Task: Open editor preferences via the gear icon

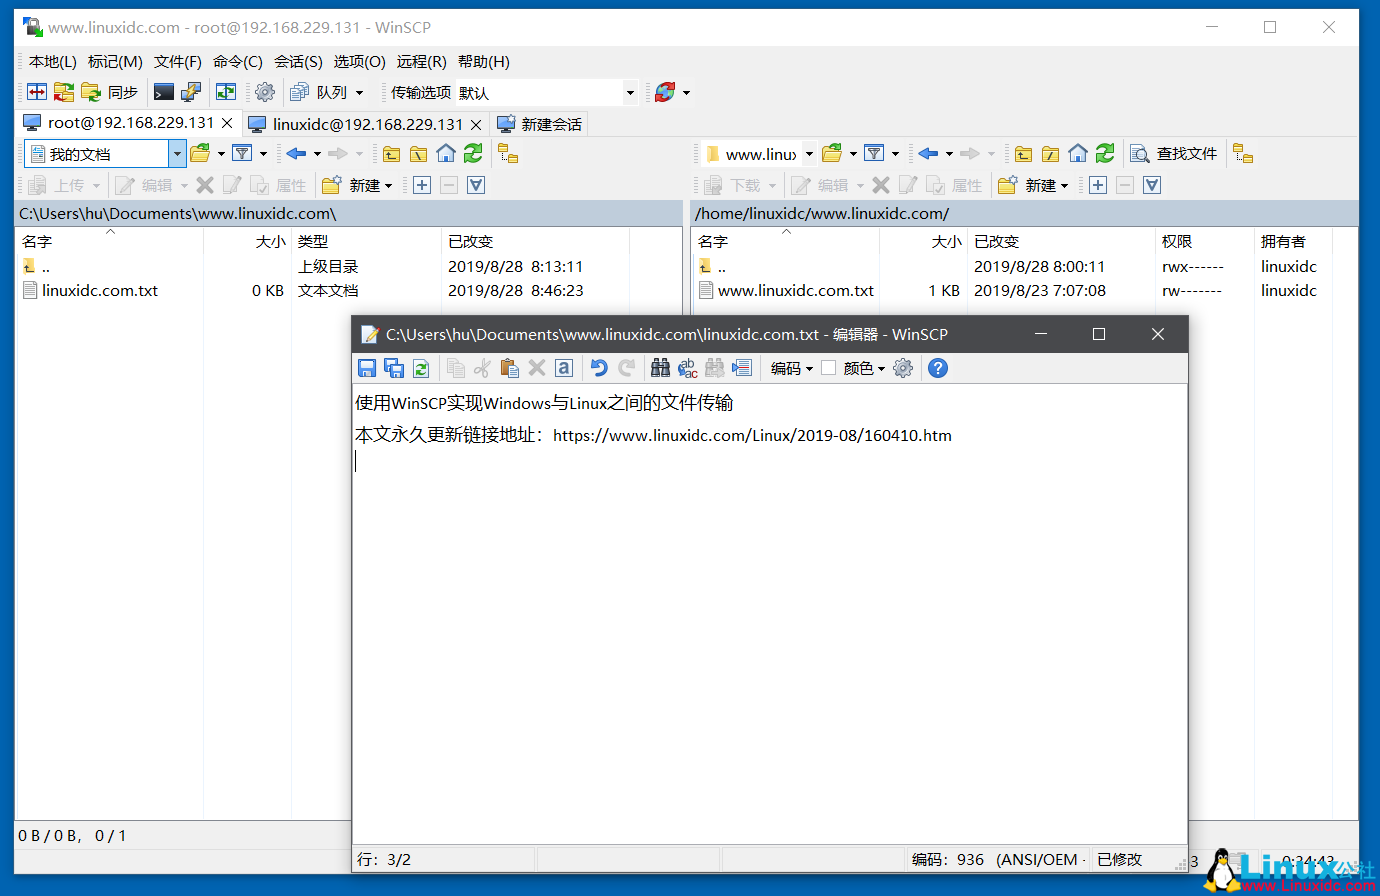Action: point(903,368)
